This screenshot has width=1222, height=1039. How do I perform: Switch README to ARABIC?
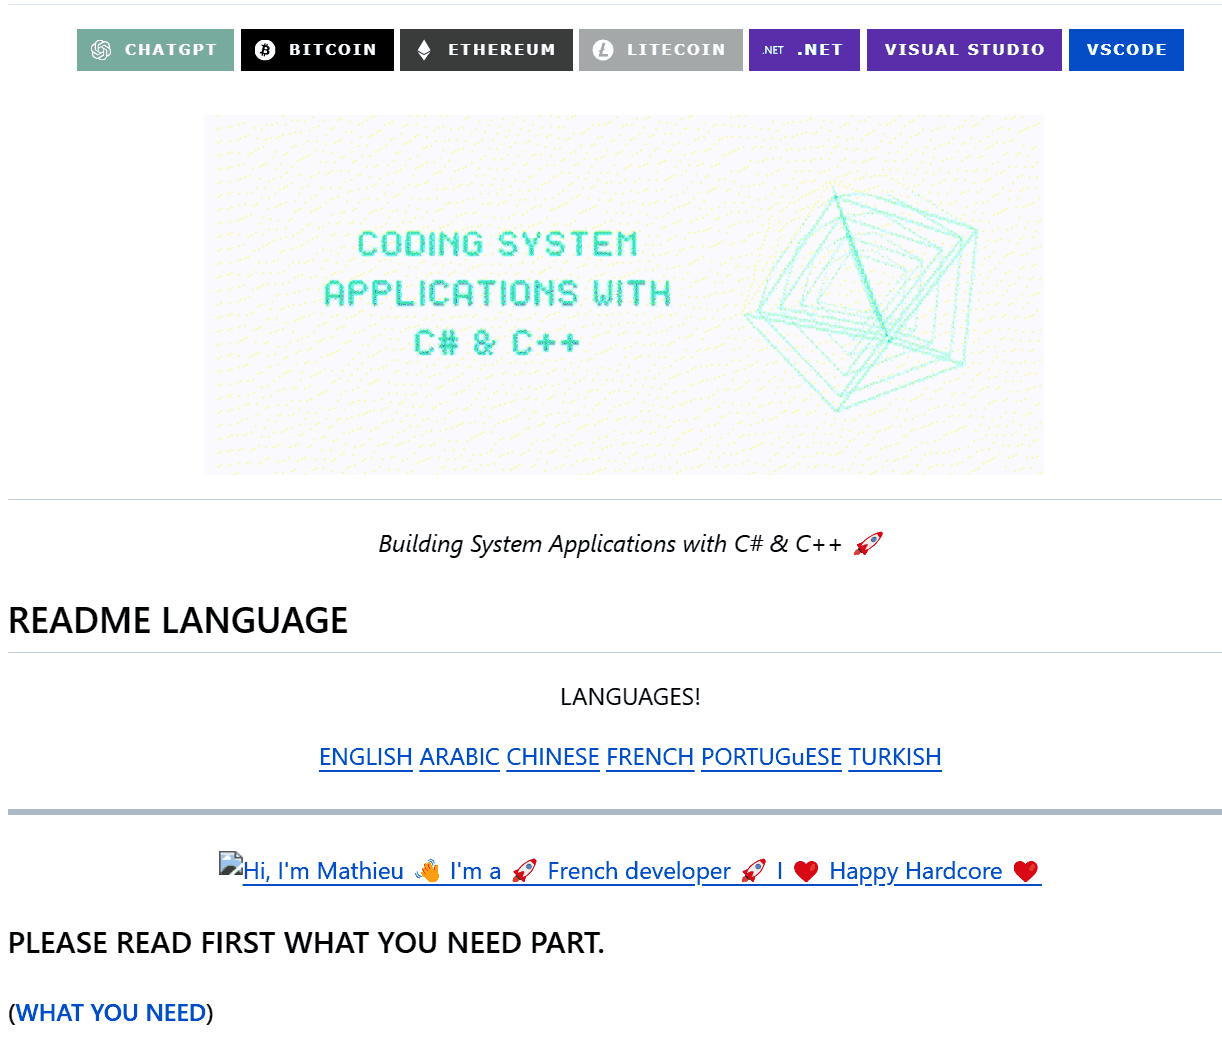tap(459, 757)
